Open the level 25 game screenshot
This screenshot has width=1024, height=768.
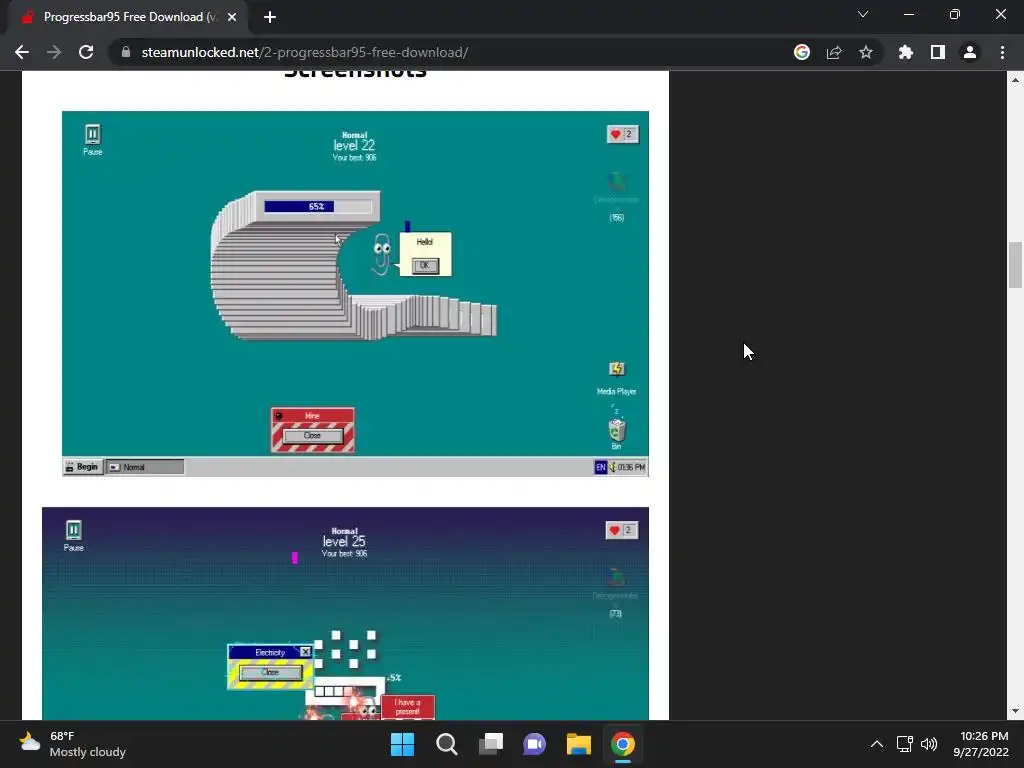(345, 613)
